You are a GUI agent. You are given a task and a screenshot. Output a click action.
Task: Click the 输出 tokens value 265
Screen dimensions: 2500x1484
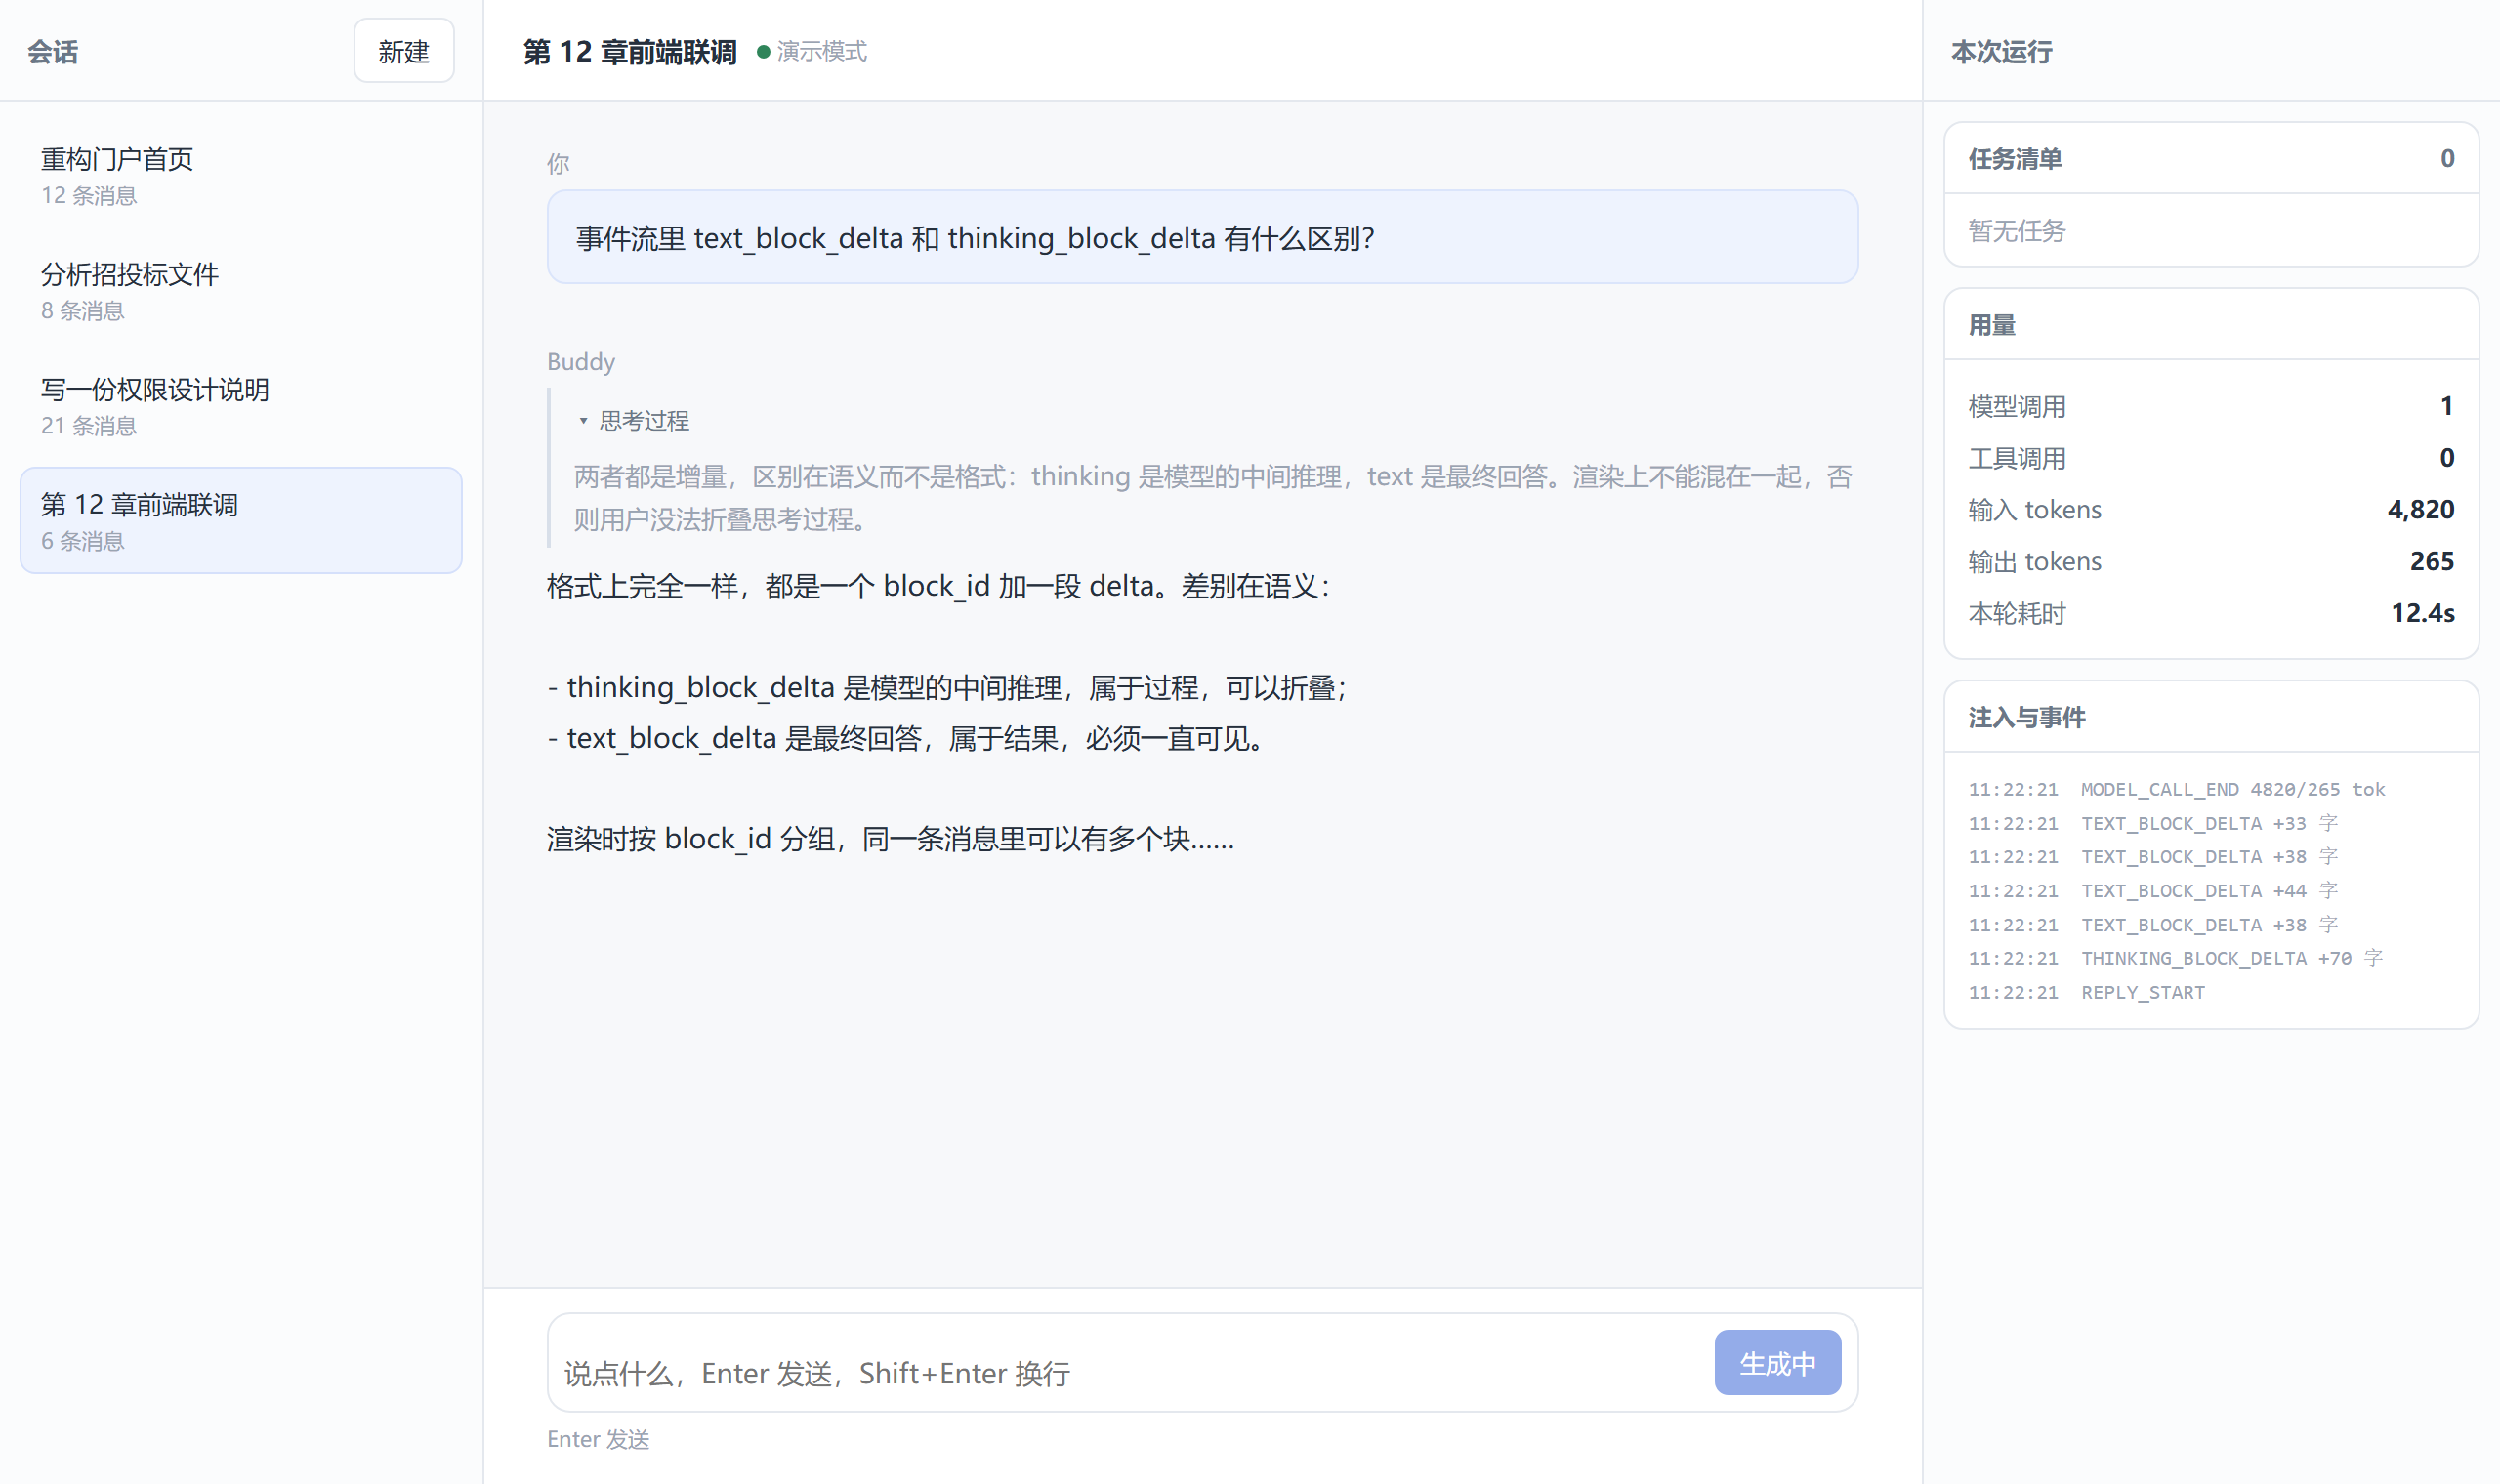2431,561
